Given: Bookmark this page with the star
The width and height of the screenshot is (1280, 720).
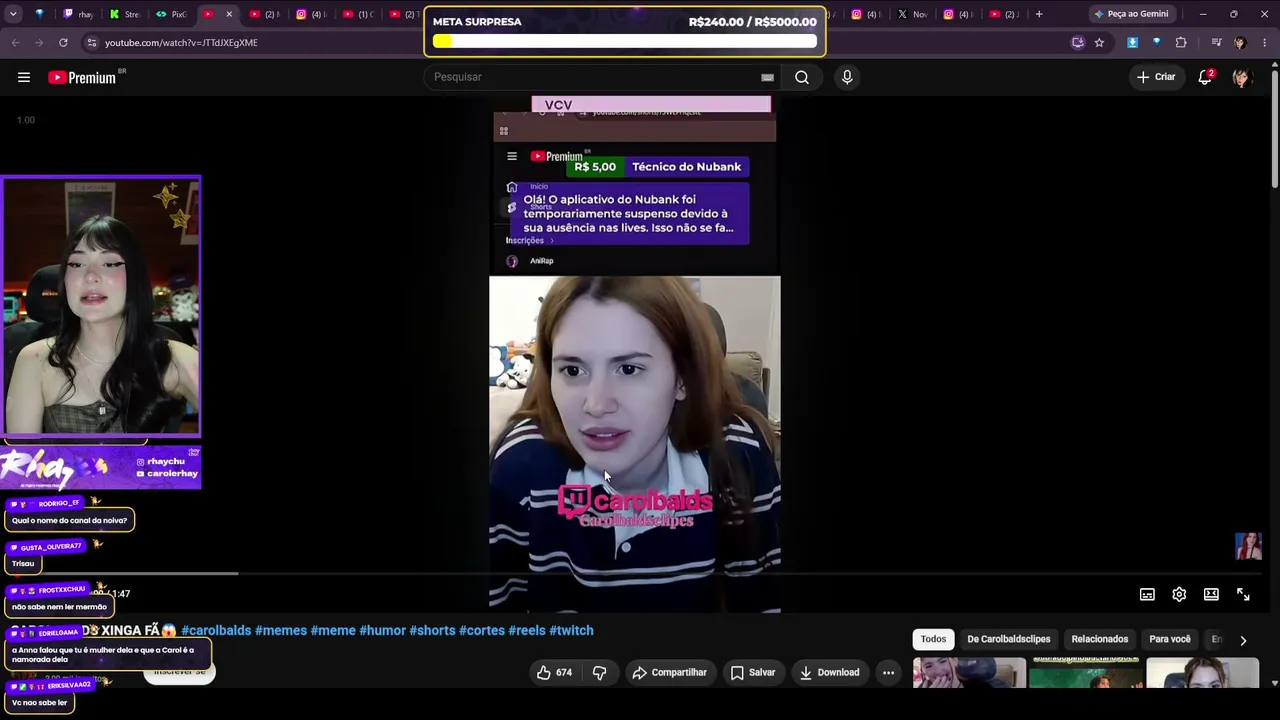Looking at the screenshot, I should pyautogui.click(x=1099, y=43).
